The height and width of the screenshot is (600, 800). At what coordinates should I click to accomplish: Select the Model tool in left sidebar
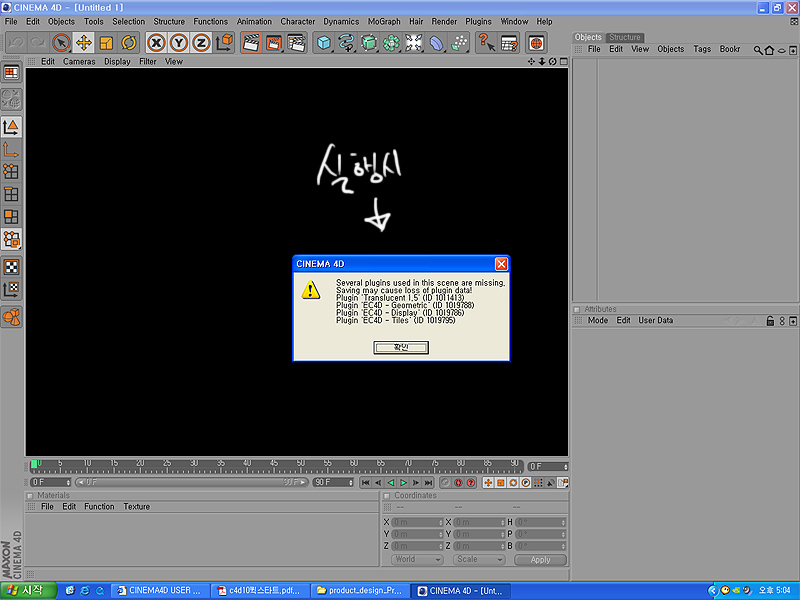point(11,127)
